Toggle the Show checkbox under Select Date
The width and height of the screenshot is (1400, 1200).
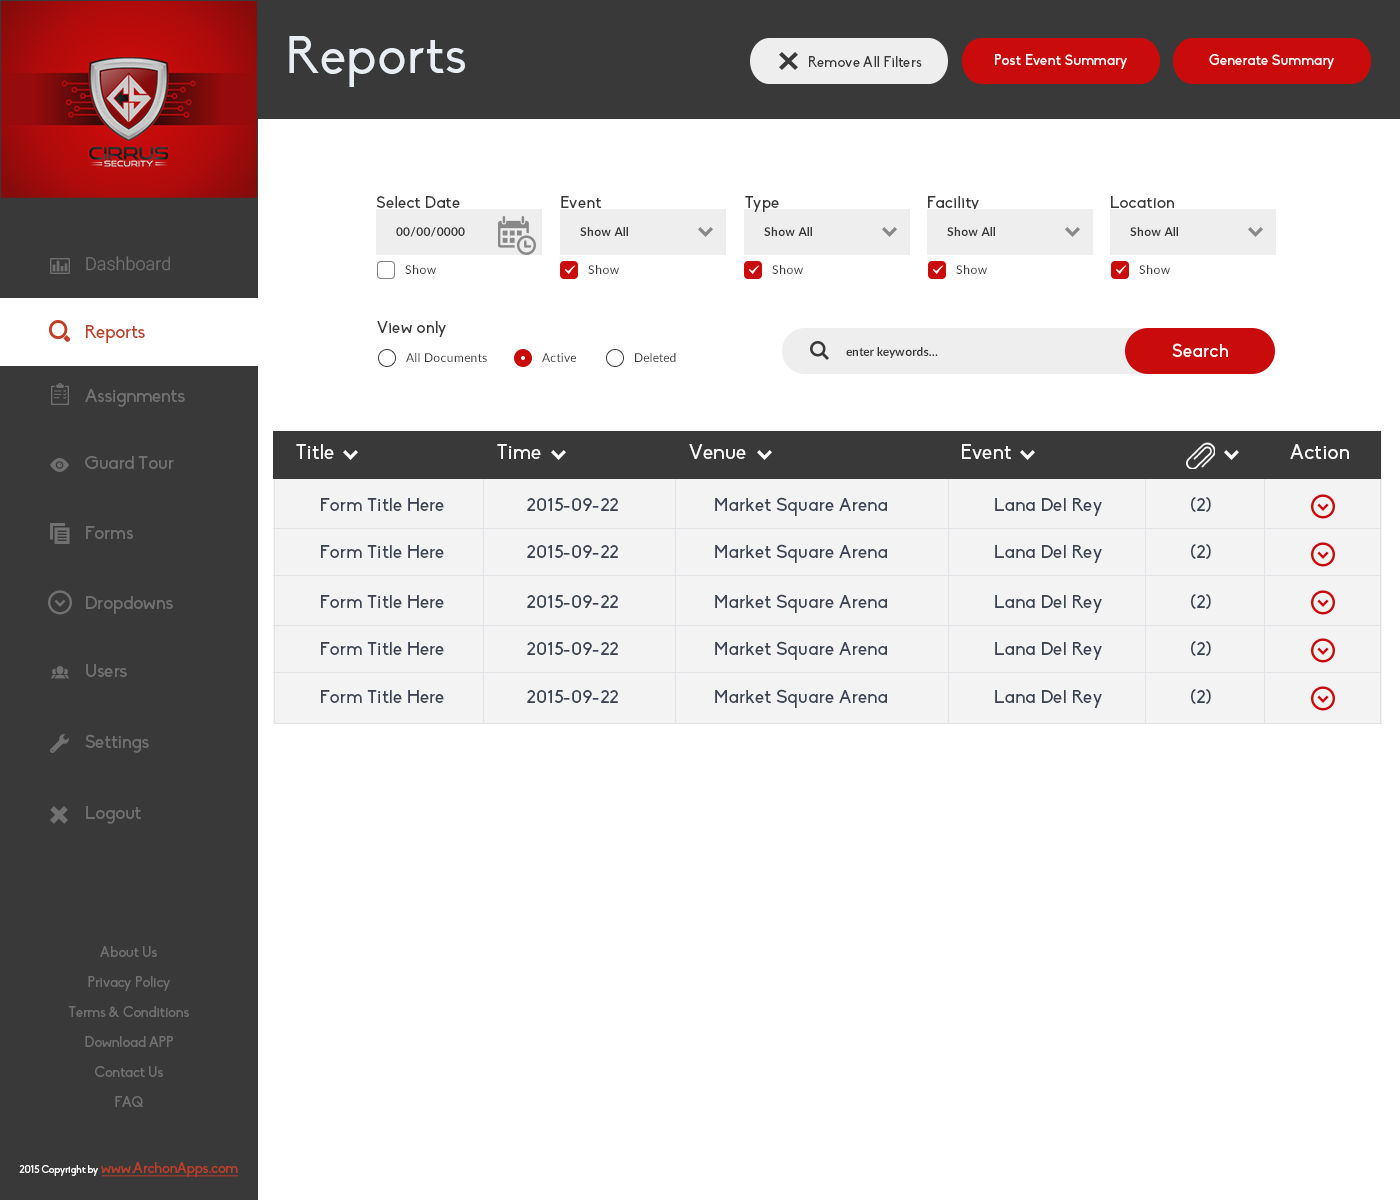tap(386, 270)
